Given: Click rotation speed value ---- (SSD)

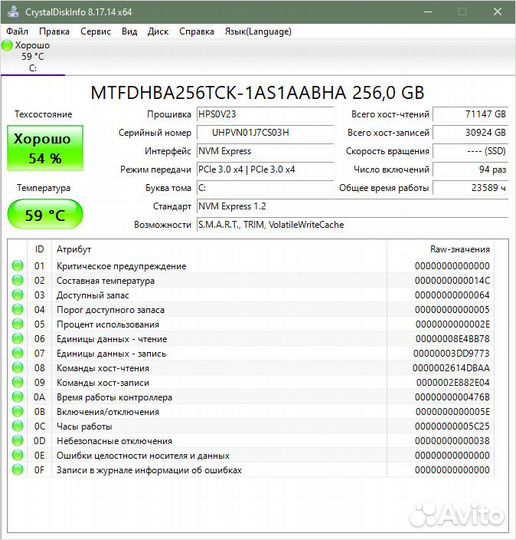Looking at the screenshot, I should [x=471, y=151].
